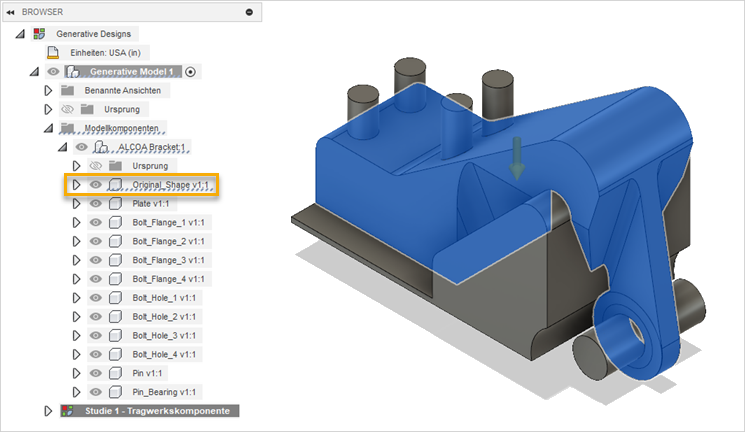Hide the Pin v1:1 body
This screenshot has width=745, height=432.
click(96, 374)
